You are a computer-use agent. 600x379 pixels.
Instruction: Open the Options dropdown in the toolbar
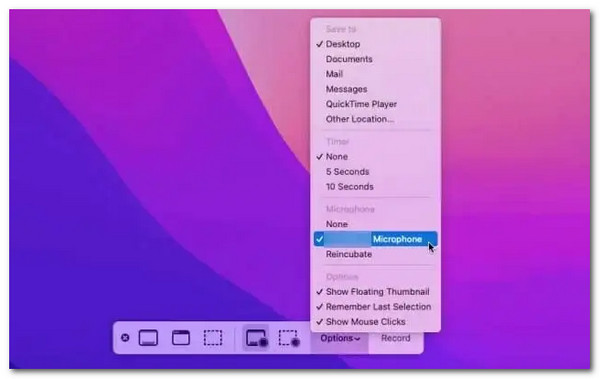(340, 338)
